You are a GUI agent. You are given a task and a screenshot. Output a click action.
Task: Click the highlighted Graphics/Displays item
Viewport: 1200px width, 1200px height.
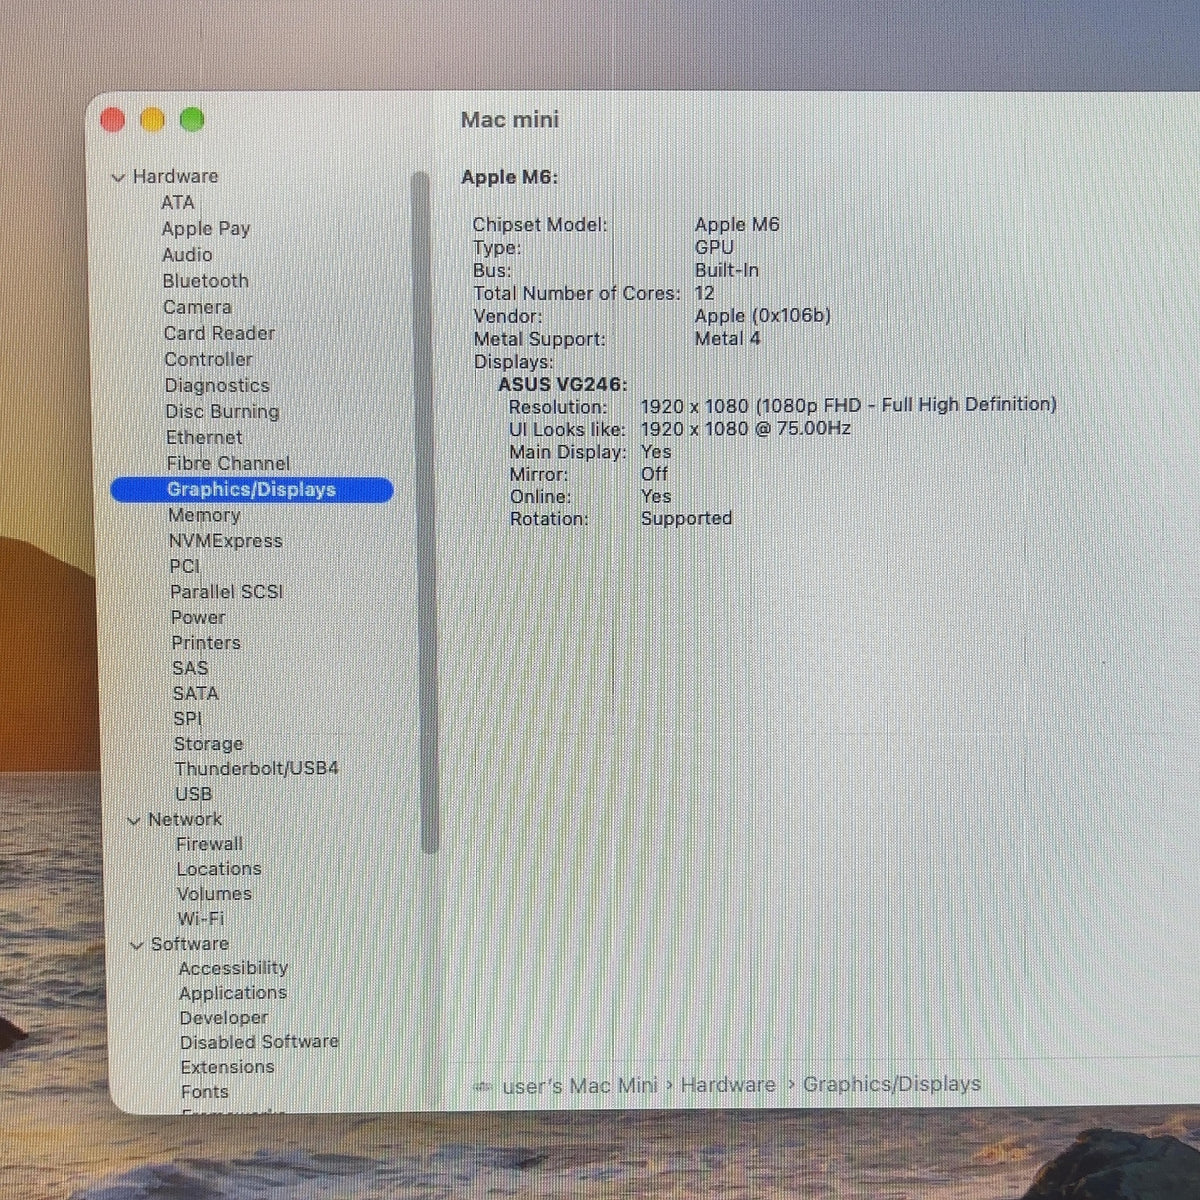(251, 489)
